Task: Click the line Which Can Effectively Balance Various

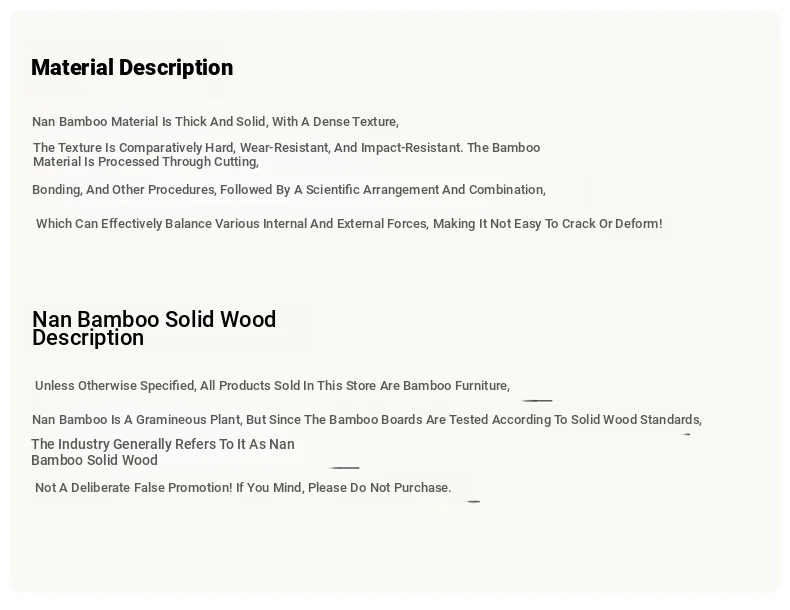Action: click(349, 224)
